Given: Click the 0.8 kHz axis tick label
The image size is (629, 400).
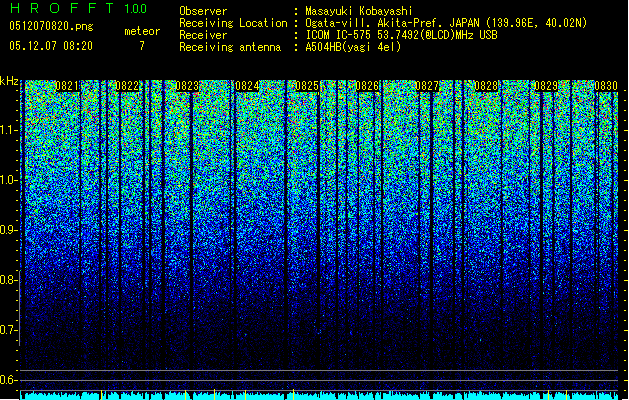Looking at the screenshot, I should click(x=9, y=280).
